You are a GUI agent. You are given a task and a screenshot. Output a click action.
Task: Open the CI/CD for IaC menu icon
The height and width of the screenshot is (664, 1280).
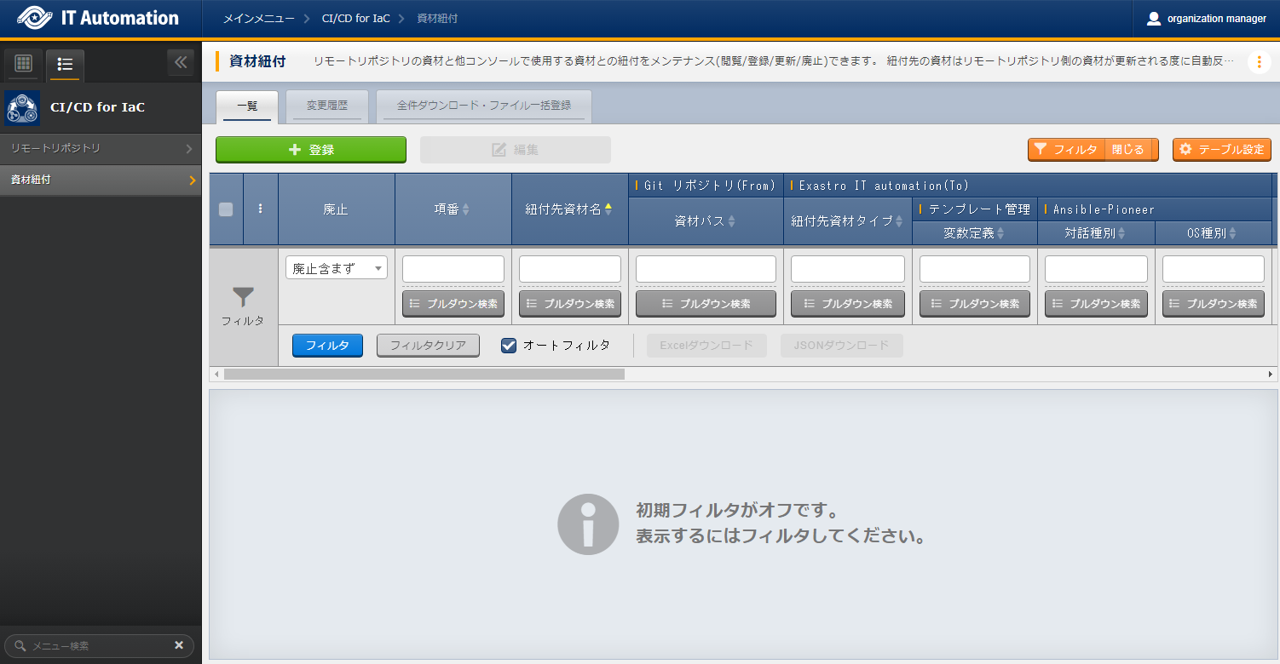click(22, 107)
